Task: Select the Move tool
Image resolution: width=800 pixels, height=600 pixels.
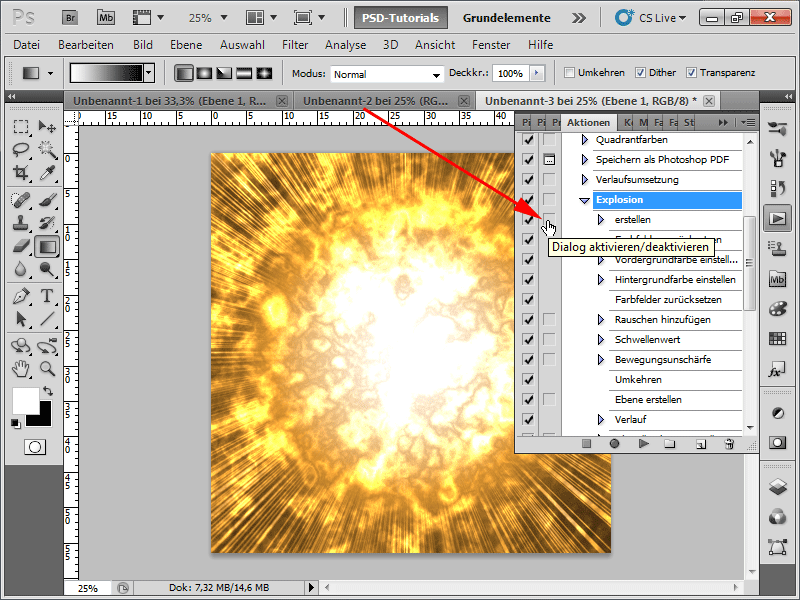Action: pos(47,126)
